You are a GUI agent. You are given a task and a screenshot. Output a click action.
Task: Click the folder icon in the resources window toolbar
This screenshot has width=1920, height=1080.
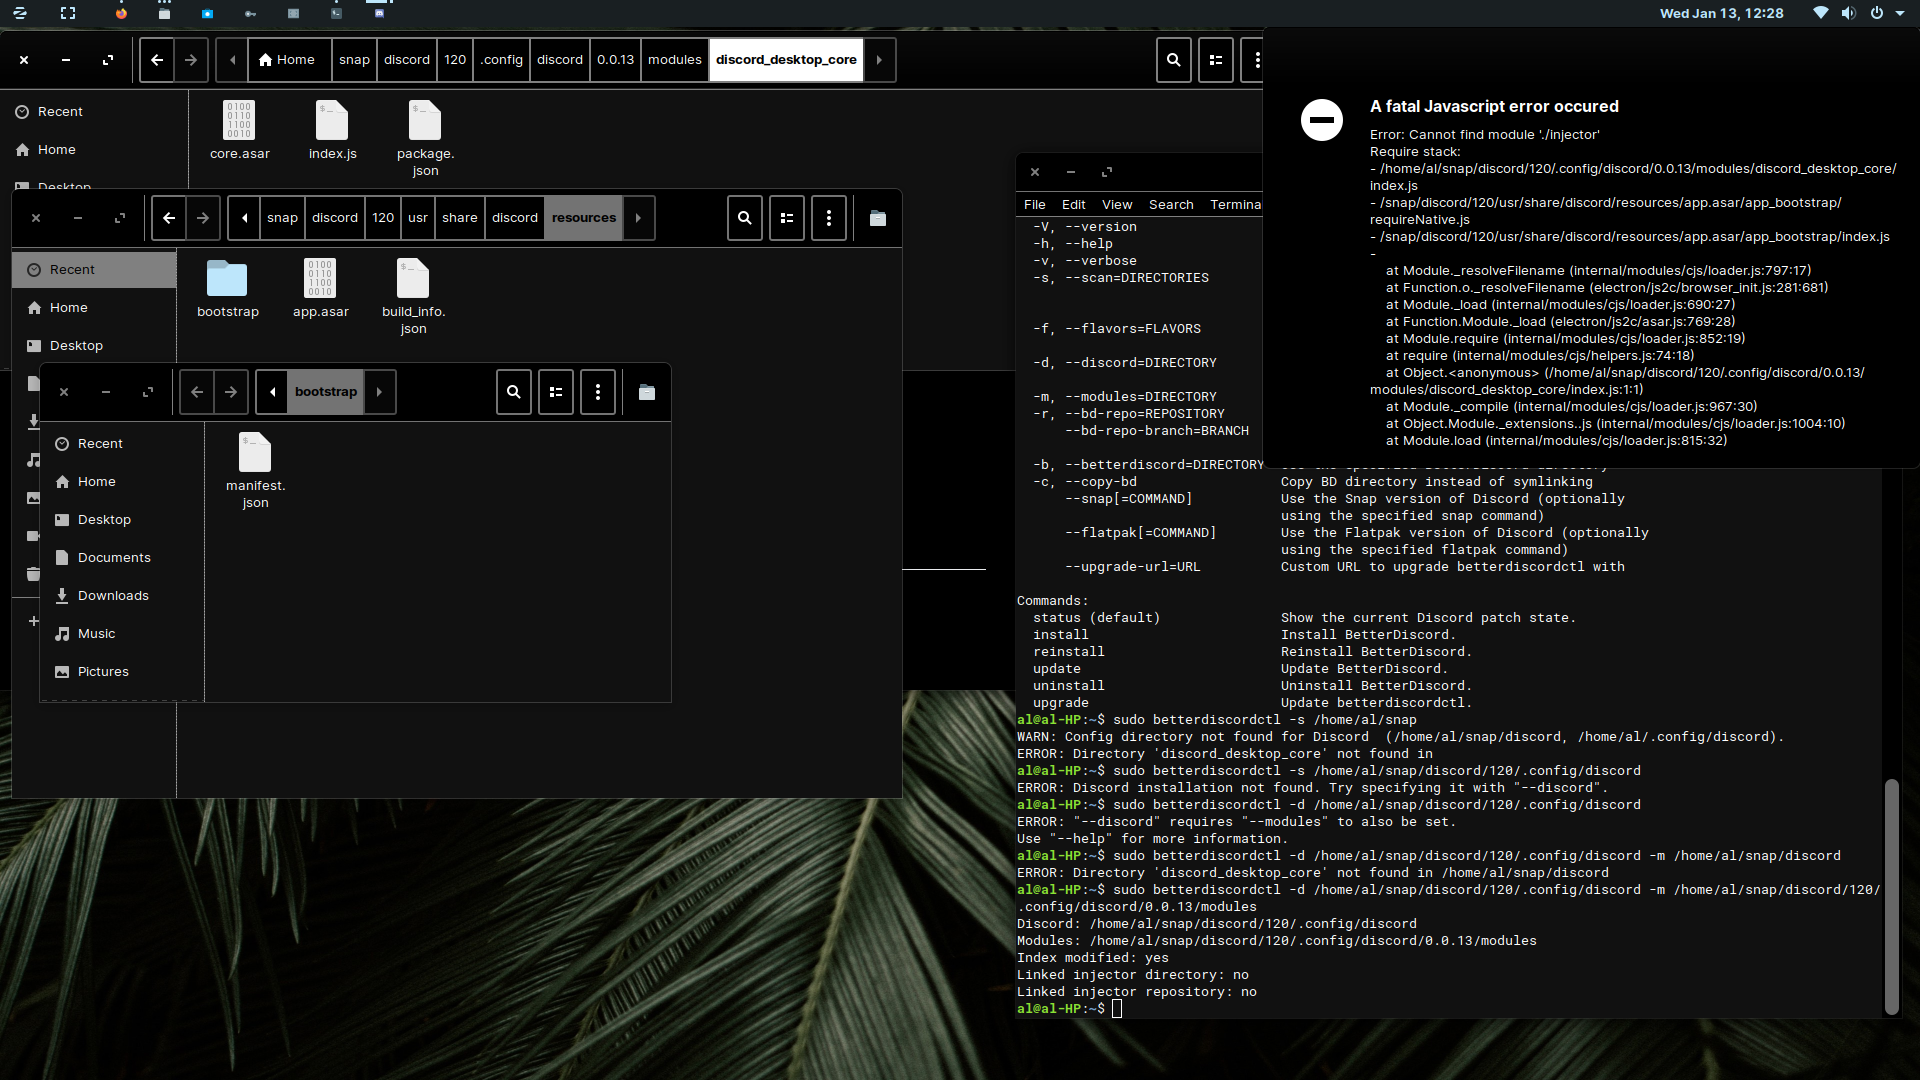tap(877, 218)
